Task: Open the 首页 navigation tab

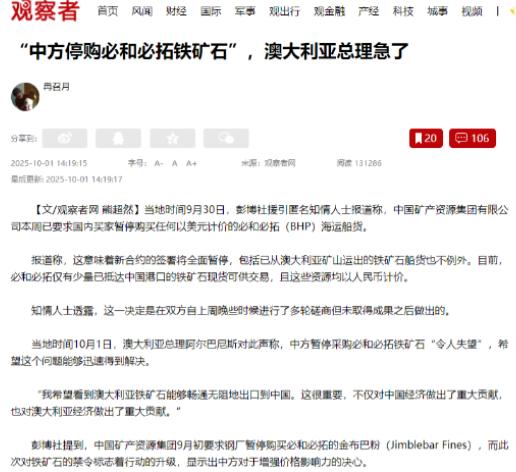Action: point(108,11)
